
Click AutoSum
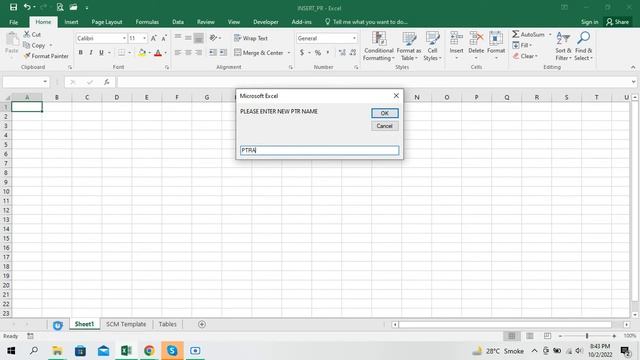[528, 34]
